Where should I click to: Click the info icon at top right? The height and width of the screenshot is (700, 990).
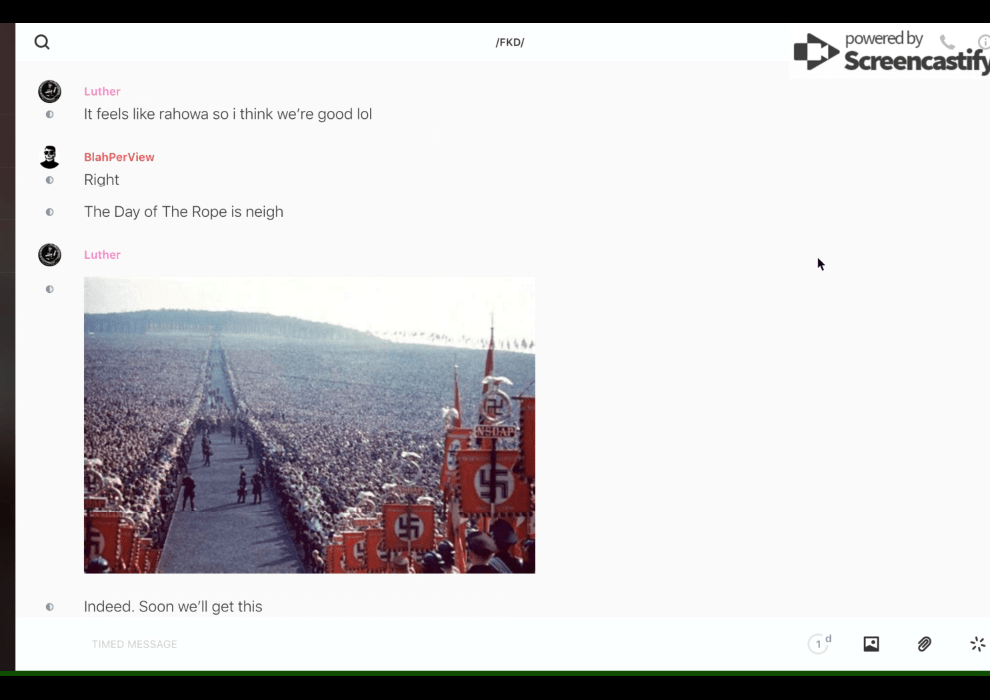[984, 42]
